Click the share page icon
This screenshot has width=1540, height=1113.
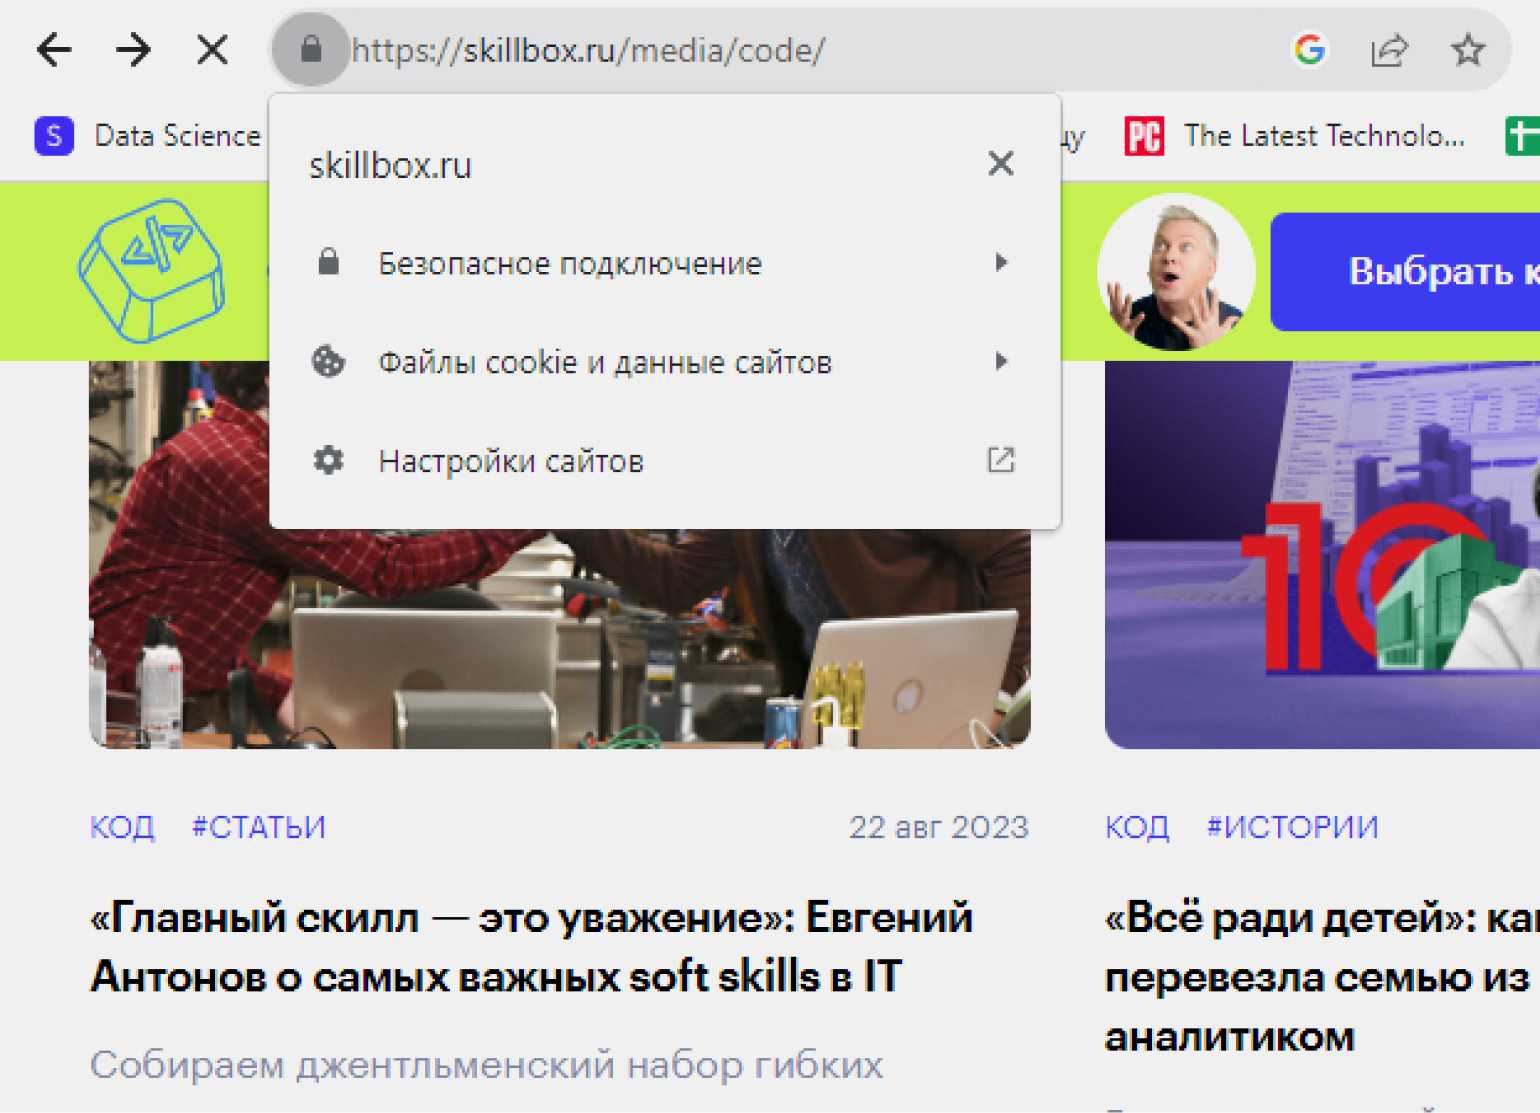coord(1388,50)
